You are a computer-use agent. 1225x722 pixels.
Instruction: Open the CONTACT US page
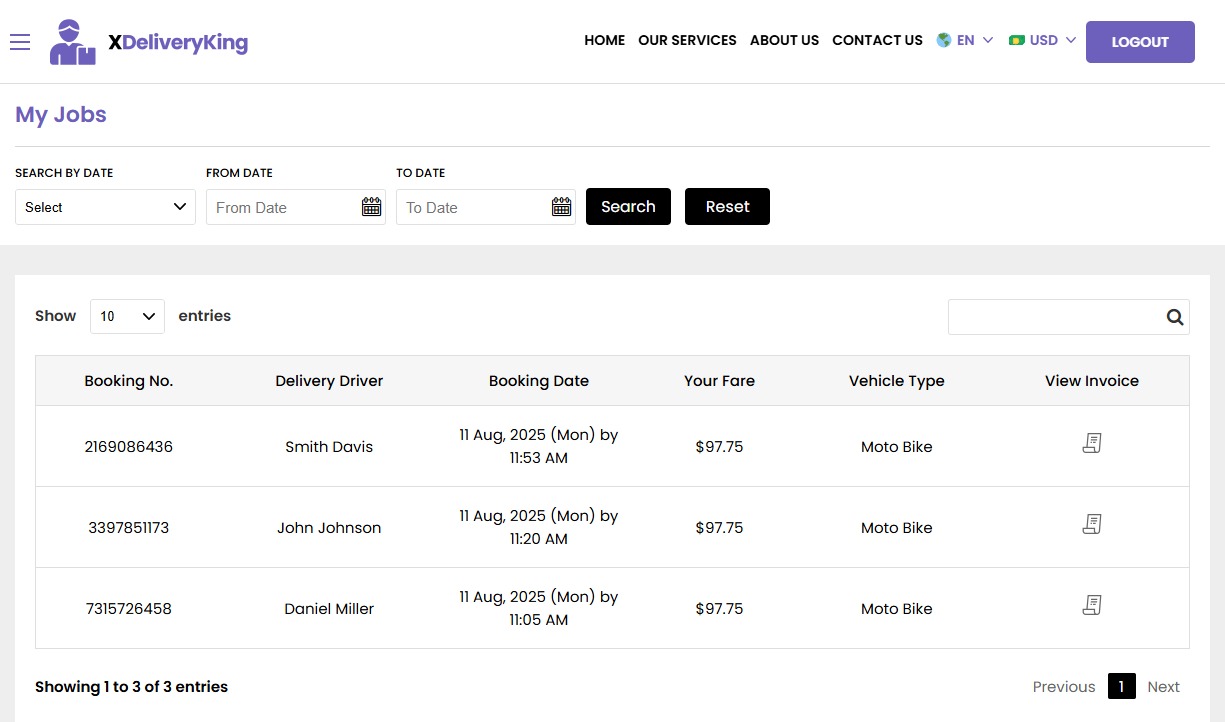[877, 40]
